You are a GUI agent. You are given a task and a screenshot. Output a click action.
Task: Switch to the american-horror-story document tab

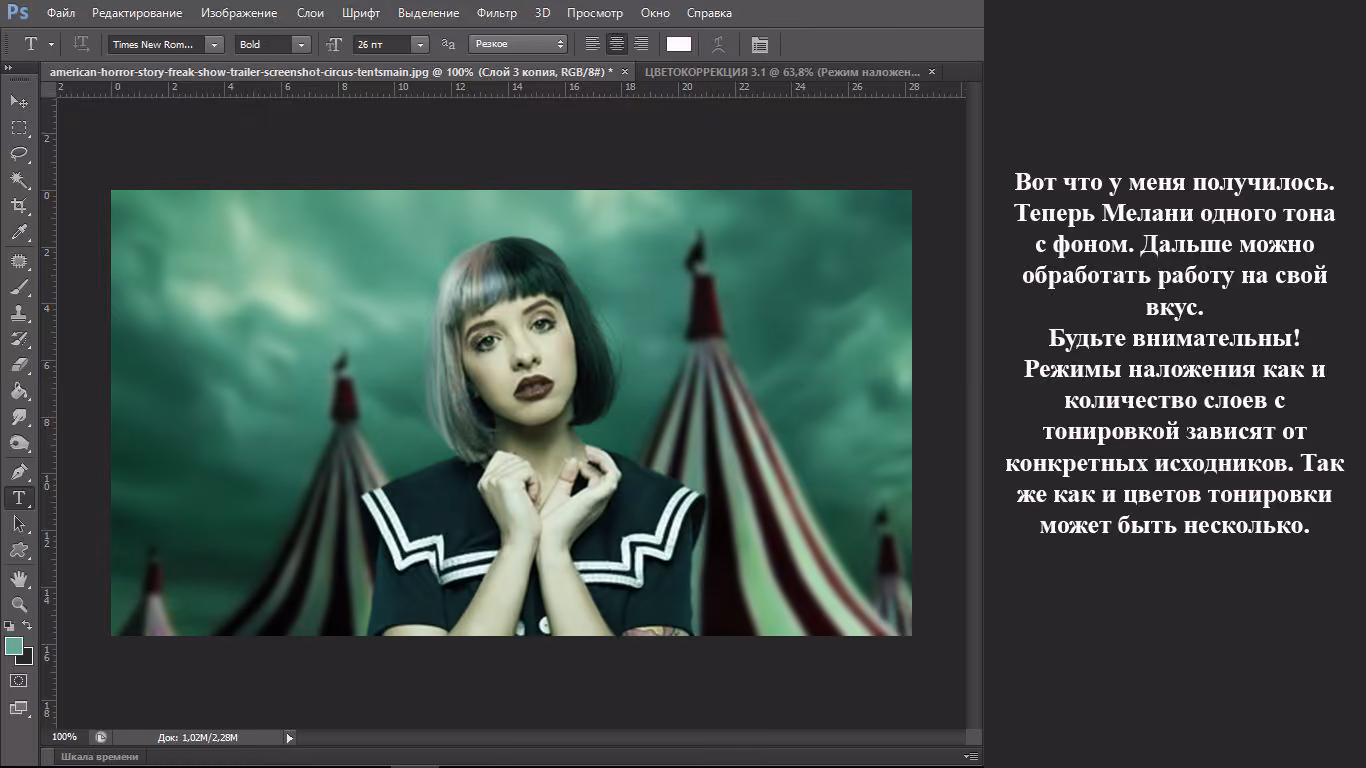tap(331, 72)
